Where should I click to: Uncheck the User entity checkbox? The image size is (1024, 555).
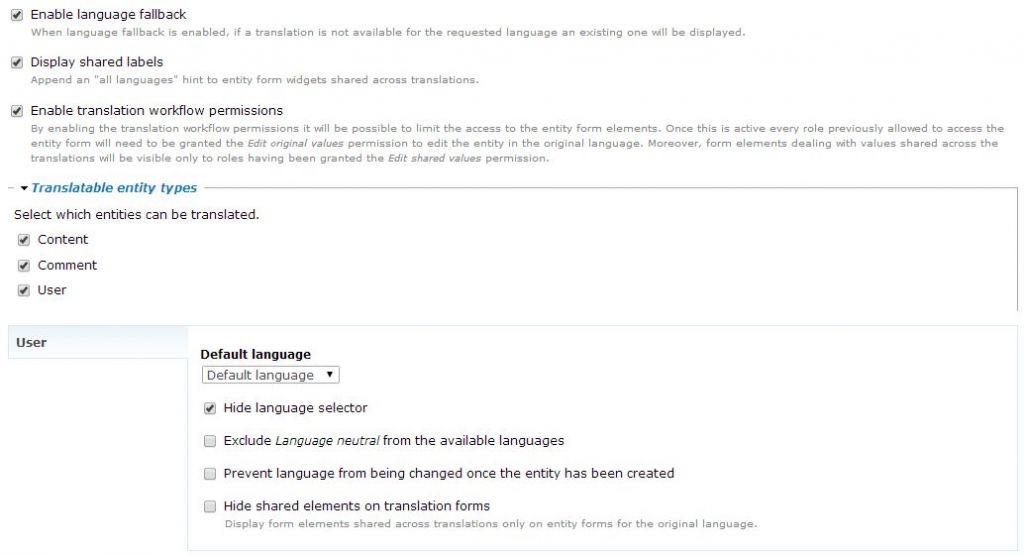point(24,291)
